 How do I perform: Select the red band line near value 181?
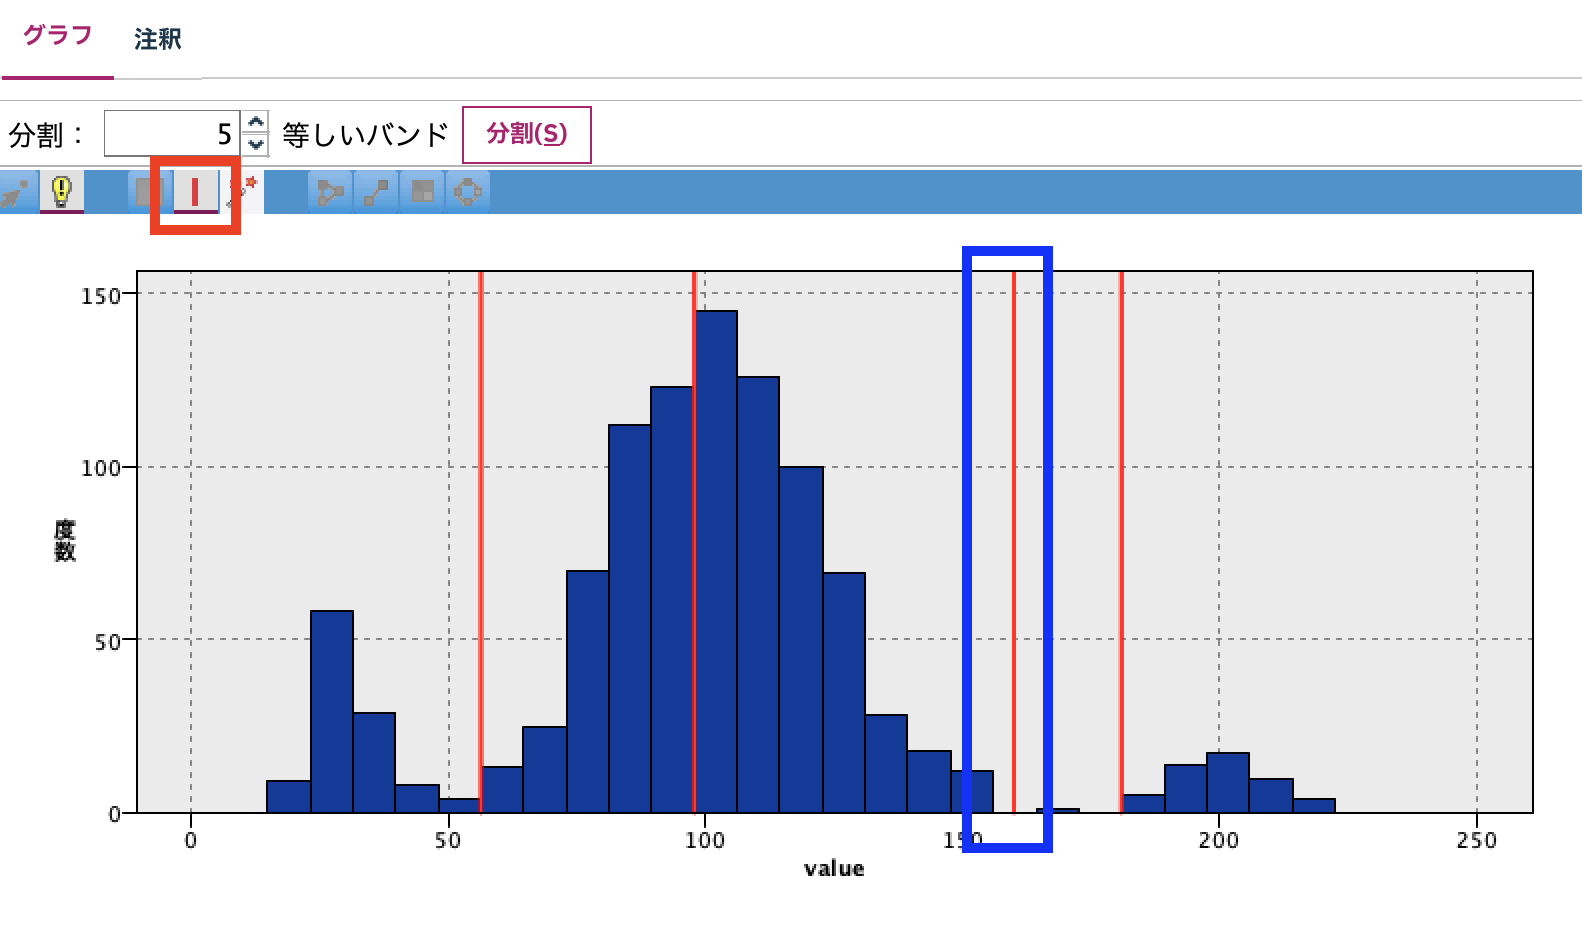pos(1121,540)
